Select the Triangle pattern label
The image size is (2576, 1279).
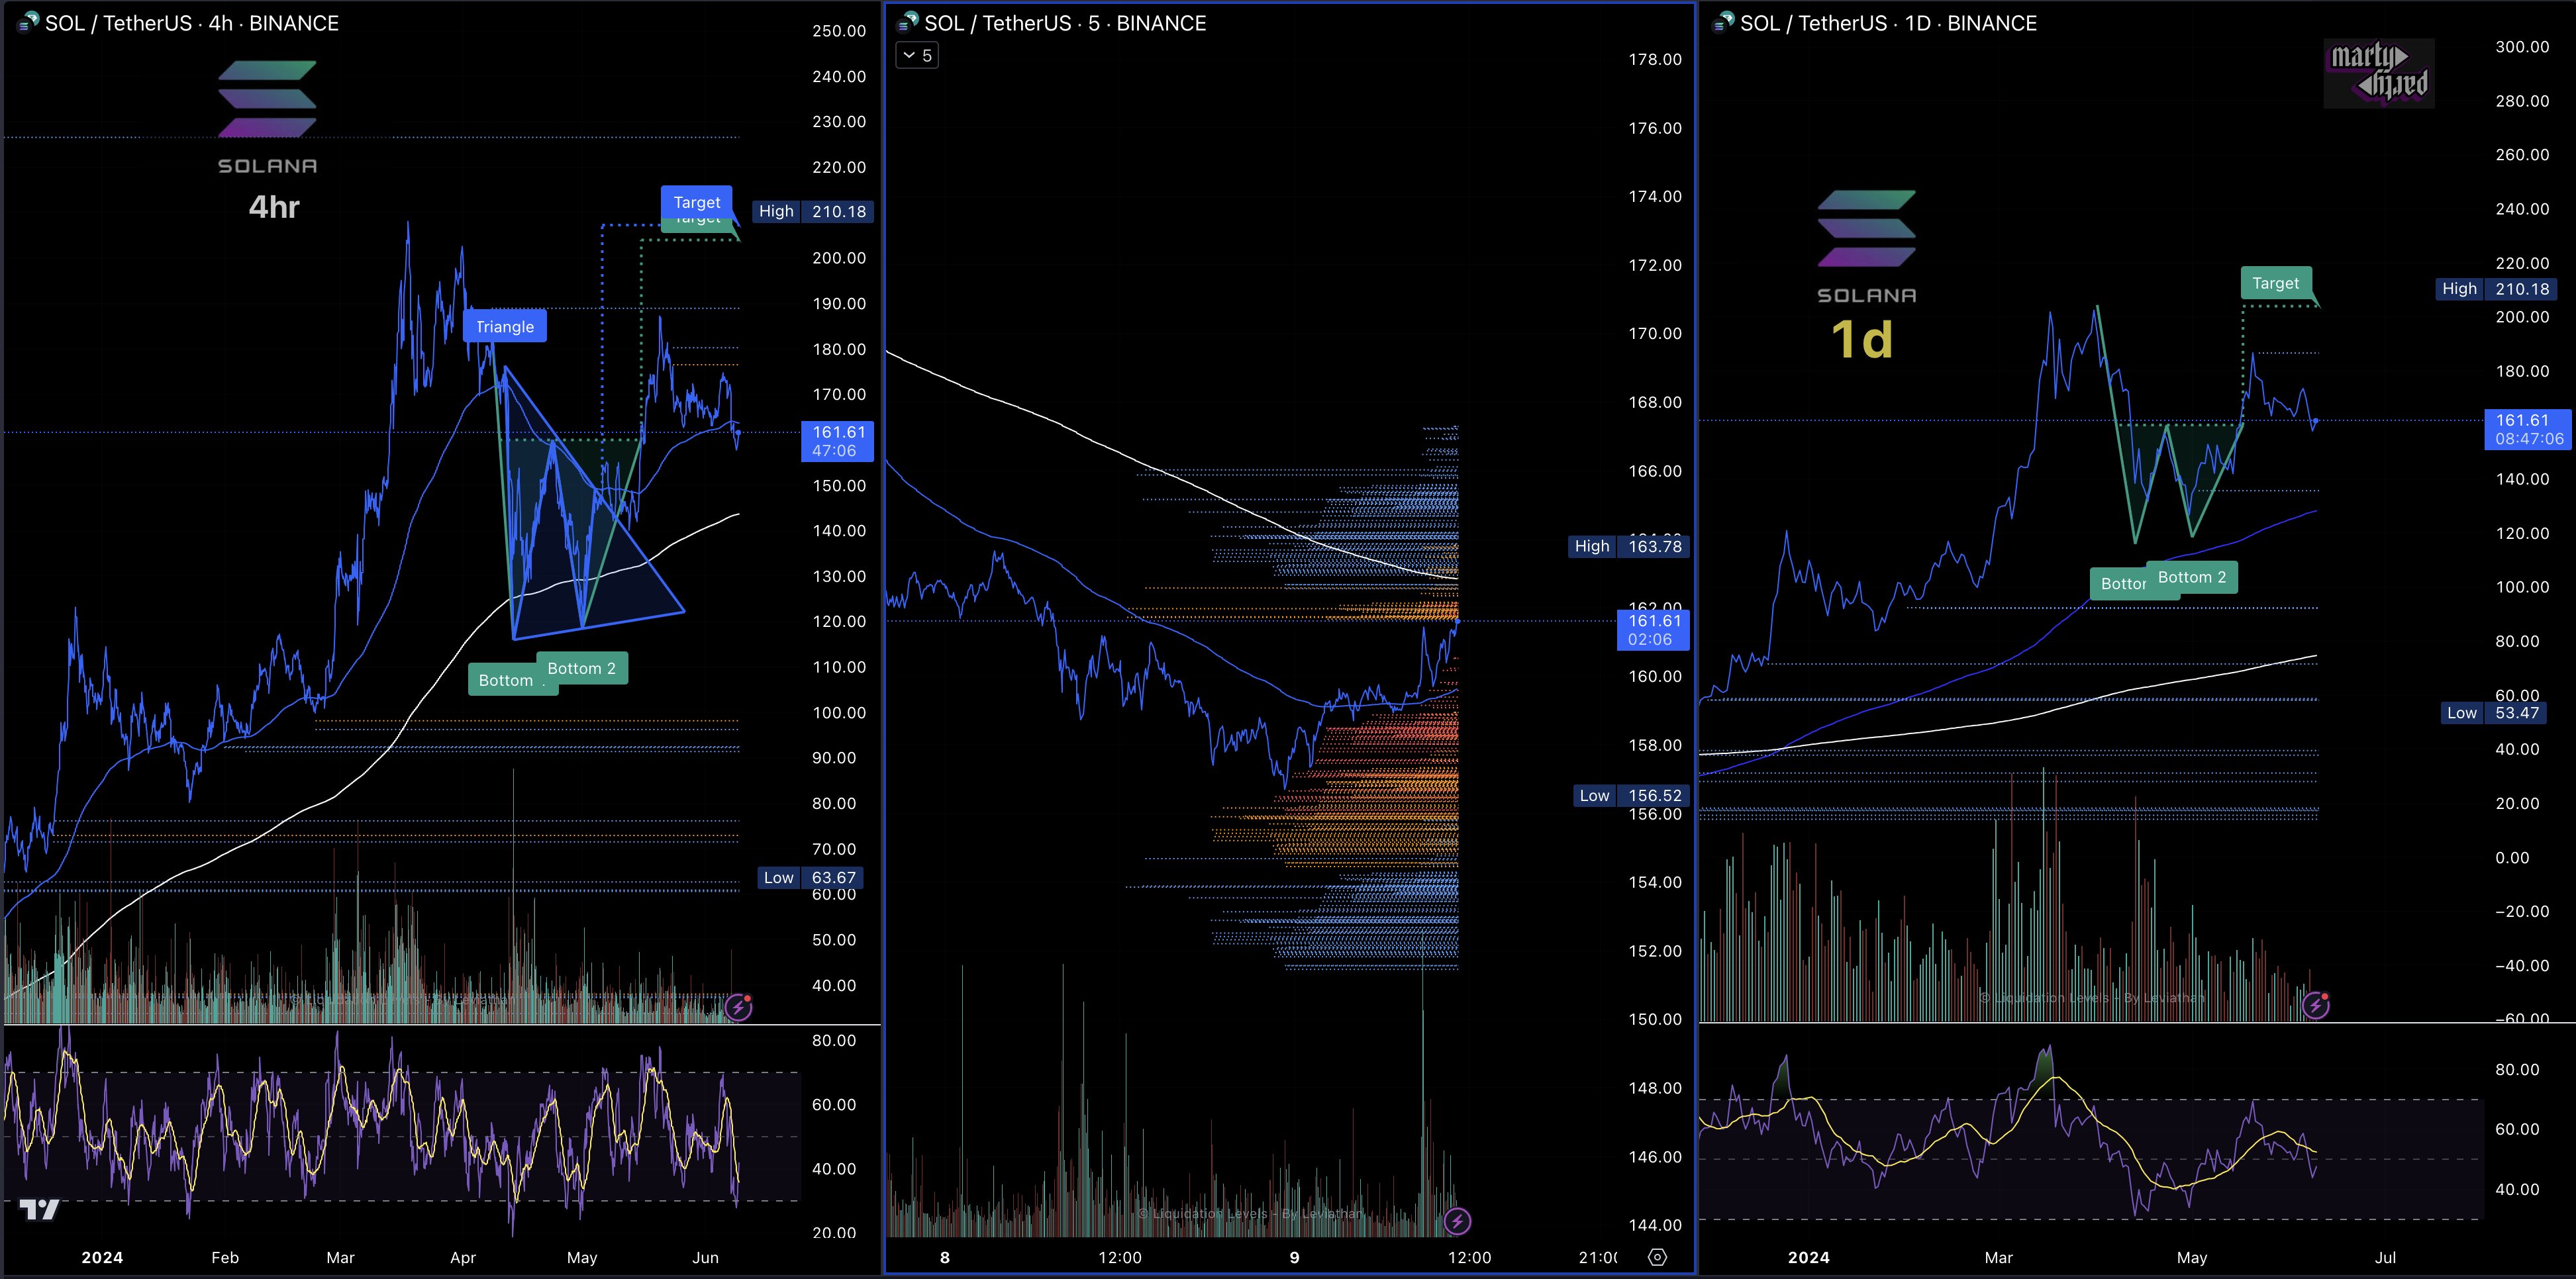504,327
